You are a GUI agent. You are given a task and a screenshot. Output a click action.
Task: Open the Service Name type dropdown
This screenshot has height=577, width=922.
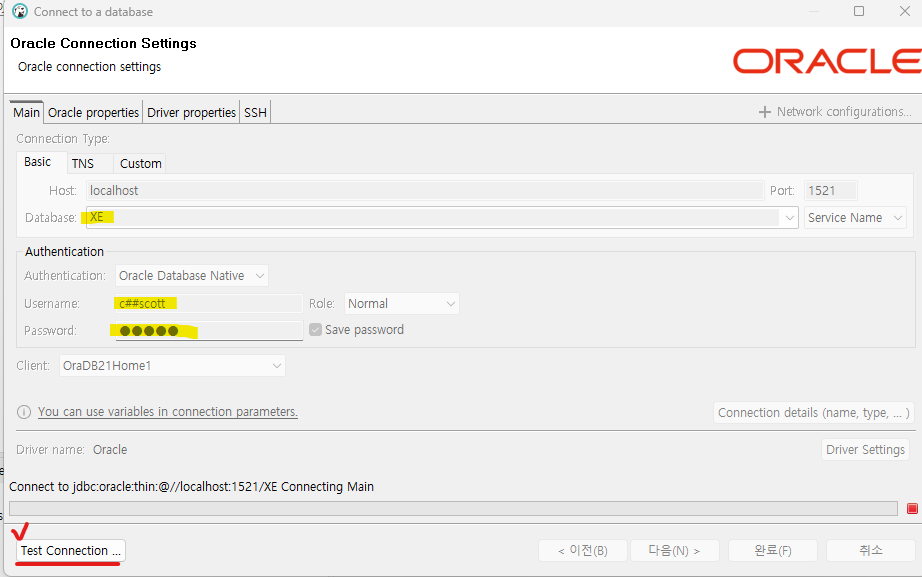[x=855, y=218]
